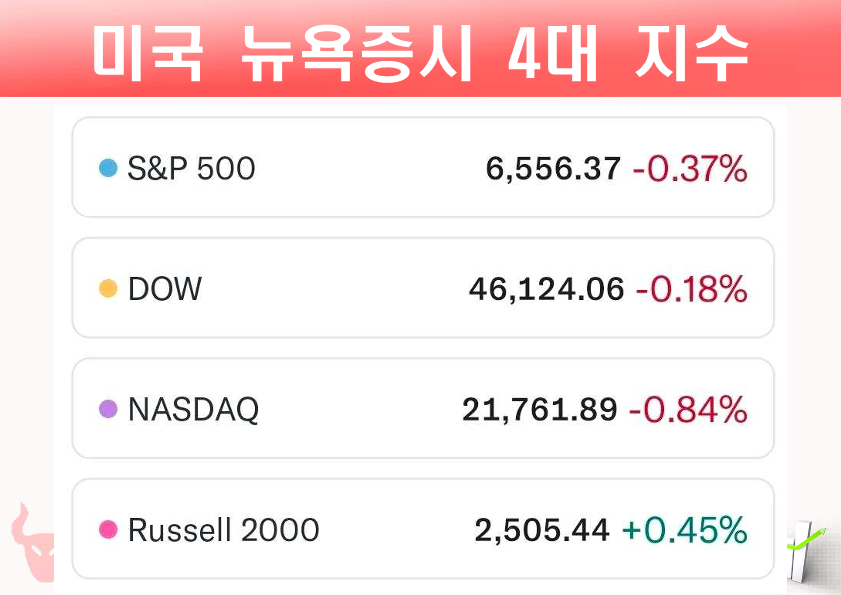Click the blue dot beside S&P 500
Viewport: 841px width, 595px height.
(x=108, y=169)
